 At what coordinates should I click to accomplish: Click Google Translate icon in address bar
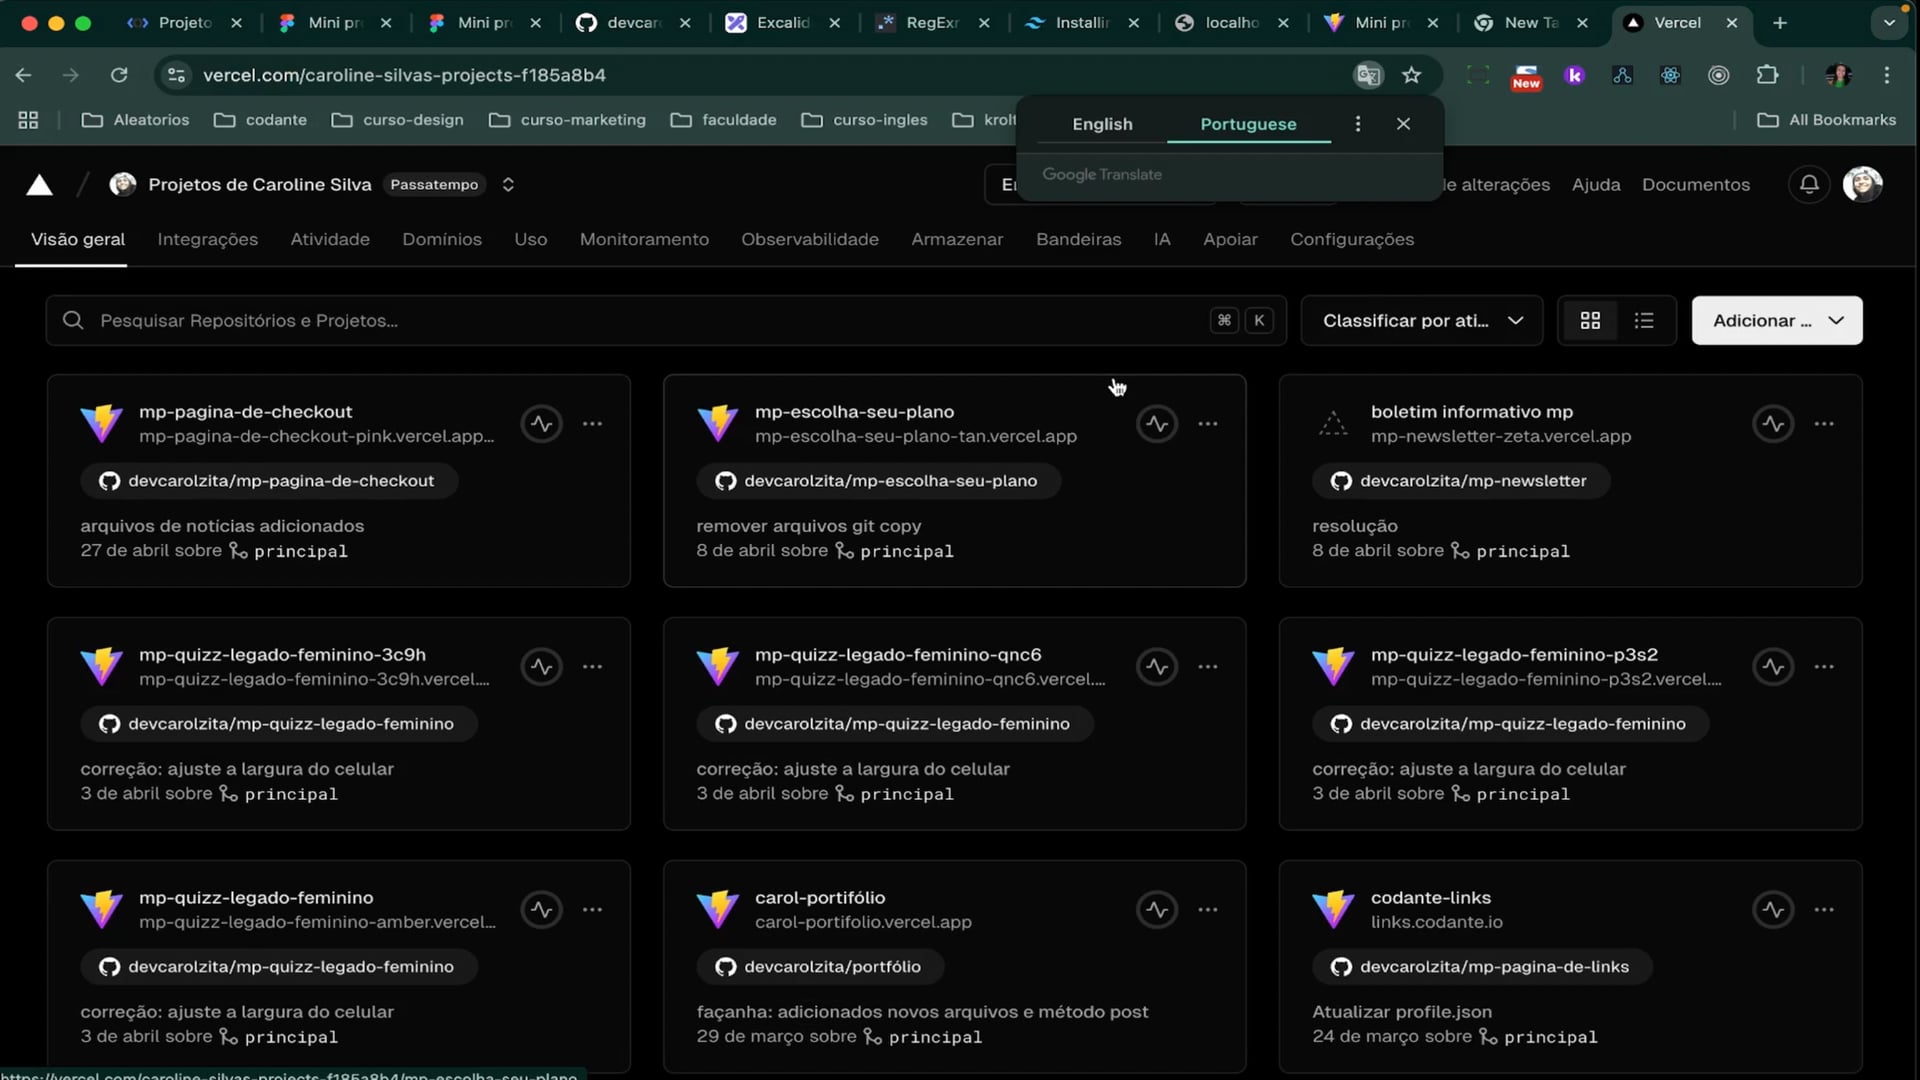click(1368, 75)
